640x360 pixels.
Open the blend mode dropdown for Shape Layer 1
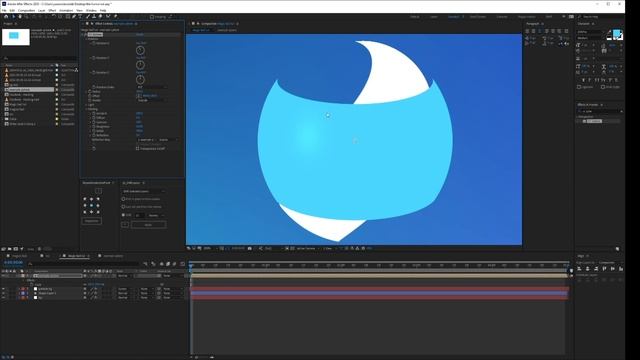[x=124, y=293]
